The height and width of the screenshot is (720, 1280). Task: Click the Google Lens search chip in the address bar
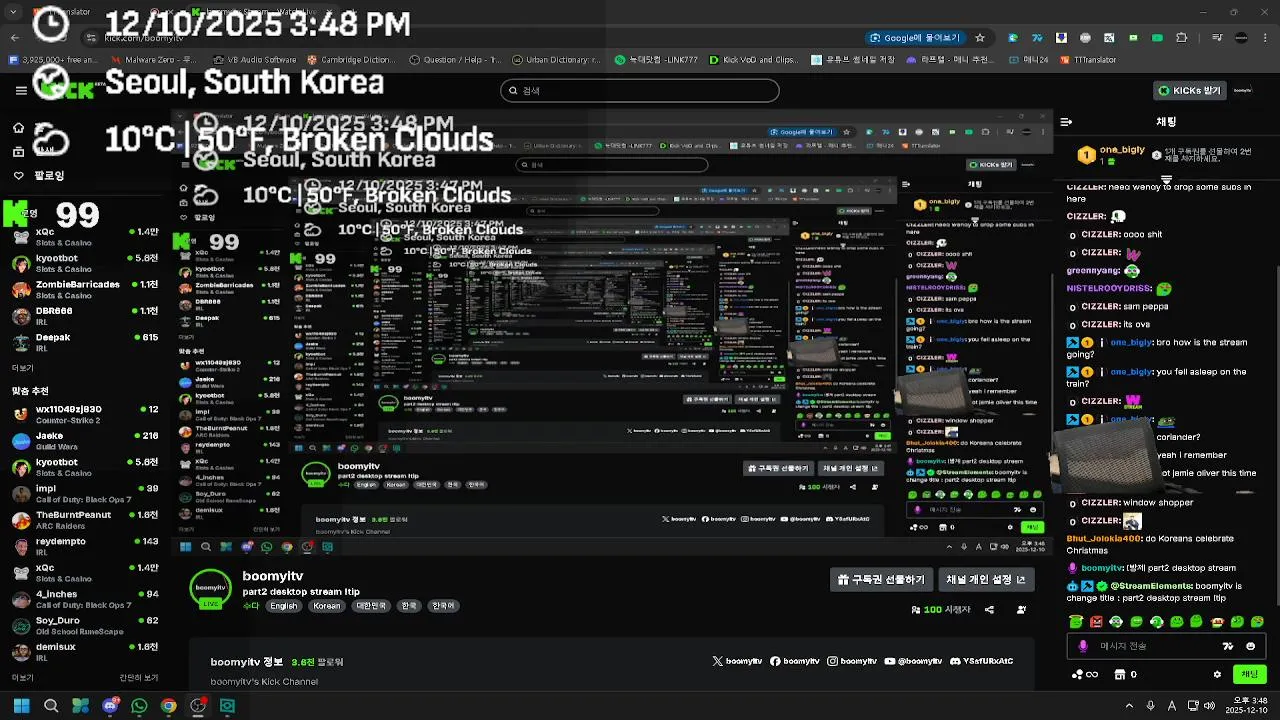click(915, 38)
